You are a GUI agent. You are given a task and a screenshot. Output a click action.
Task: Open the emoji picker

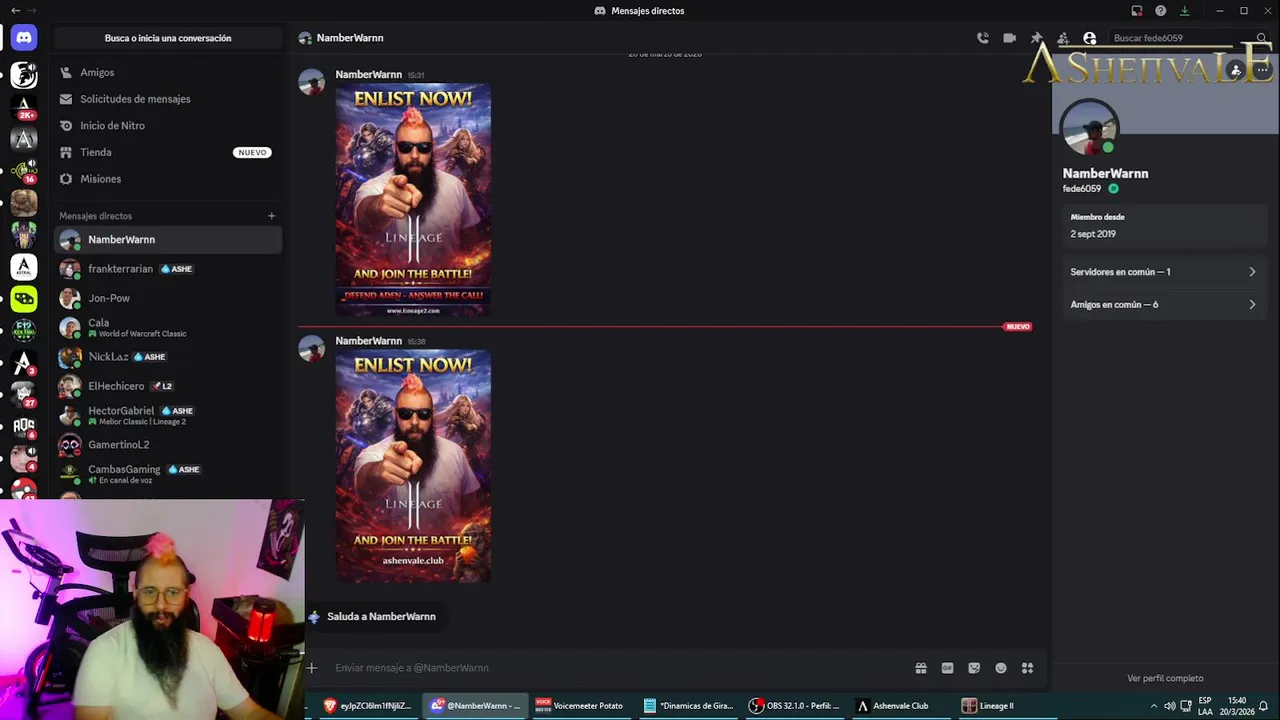point(1001,668)
